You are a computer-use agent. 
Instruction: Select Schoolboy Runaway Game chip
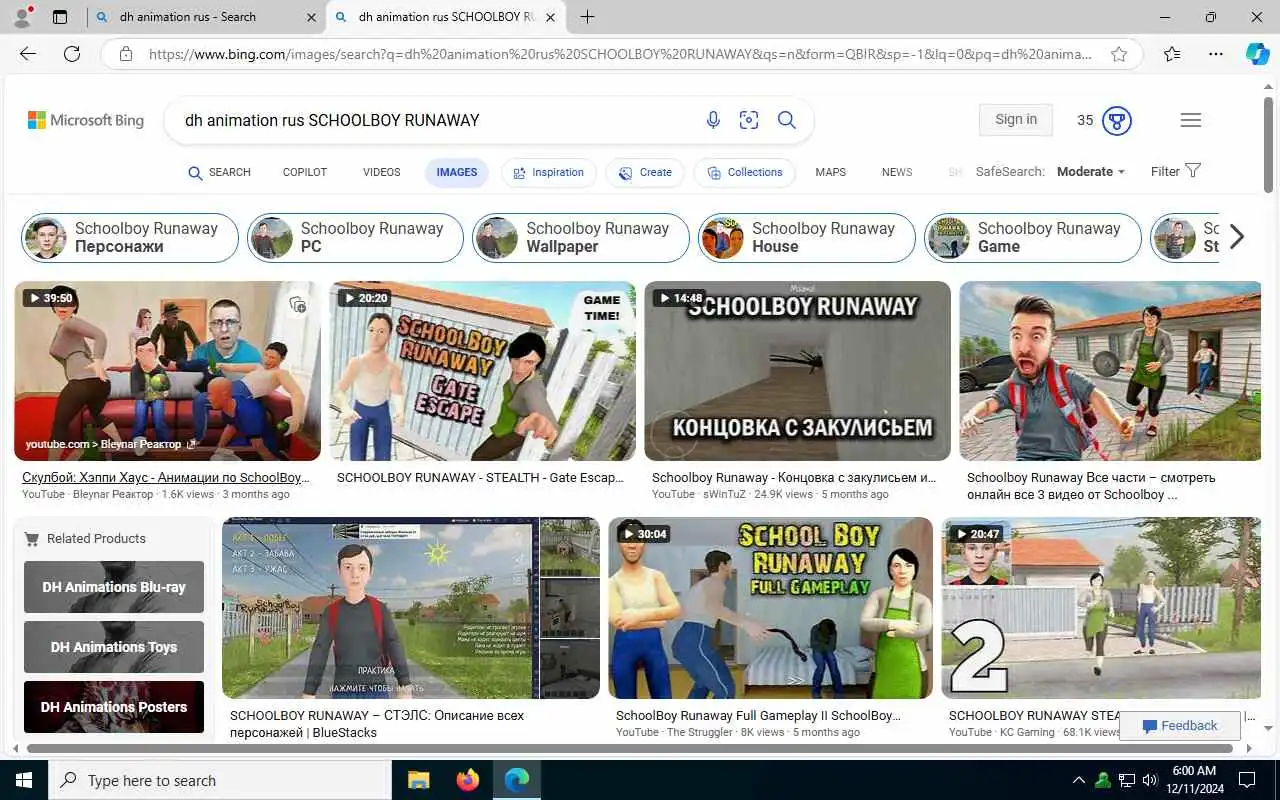click(x=1033, y=238)
